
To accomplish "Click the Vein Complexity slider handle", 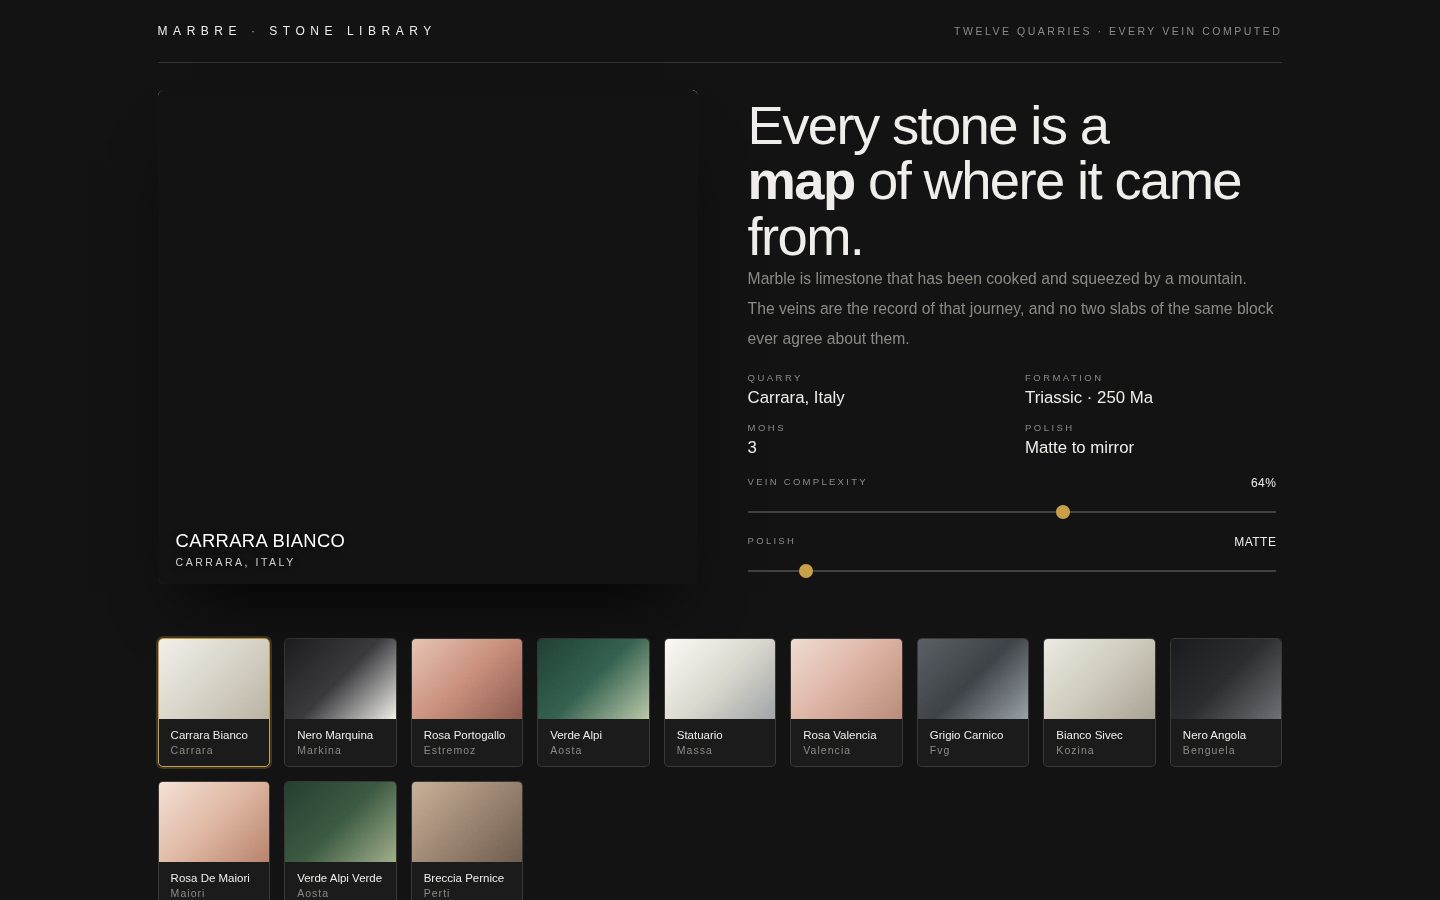I will coord(1063,512).
